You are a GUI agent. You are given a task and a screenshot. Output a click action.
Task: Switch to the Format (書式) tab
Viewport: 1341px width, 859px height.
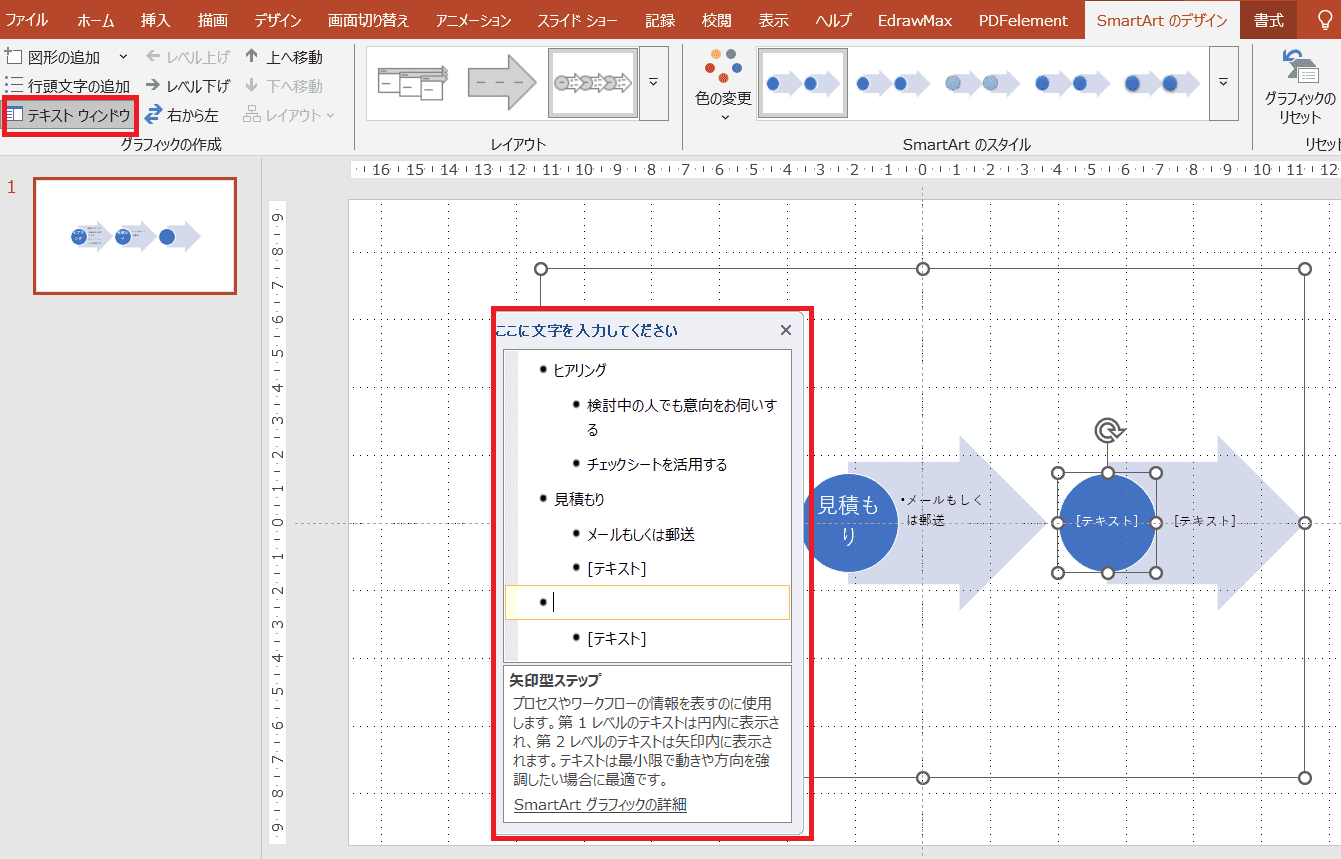[1269, 20]
